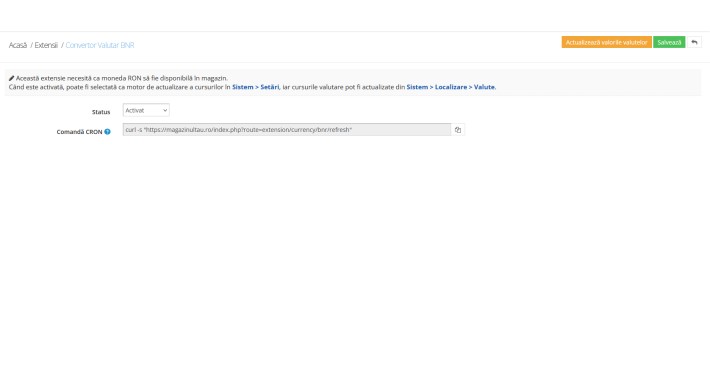Open help tooltip next to Comandă CRON
Viewport: 710px width, 380px height.
point(107,132)
